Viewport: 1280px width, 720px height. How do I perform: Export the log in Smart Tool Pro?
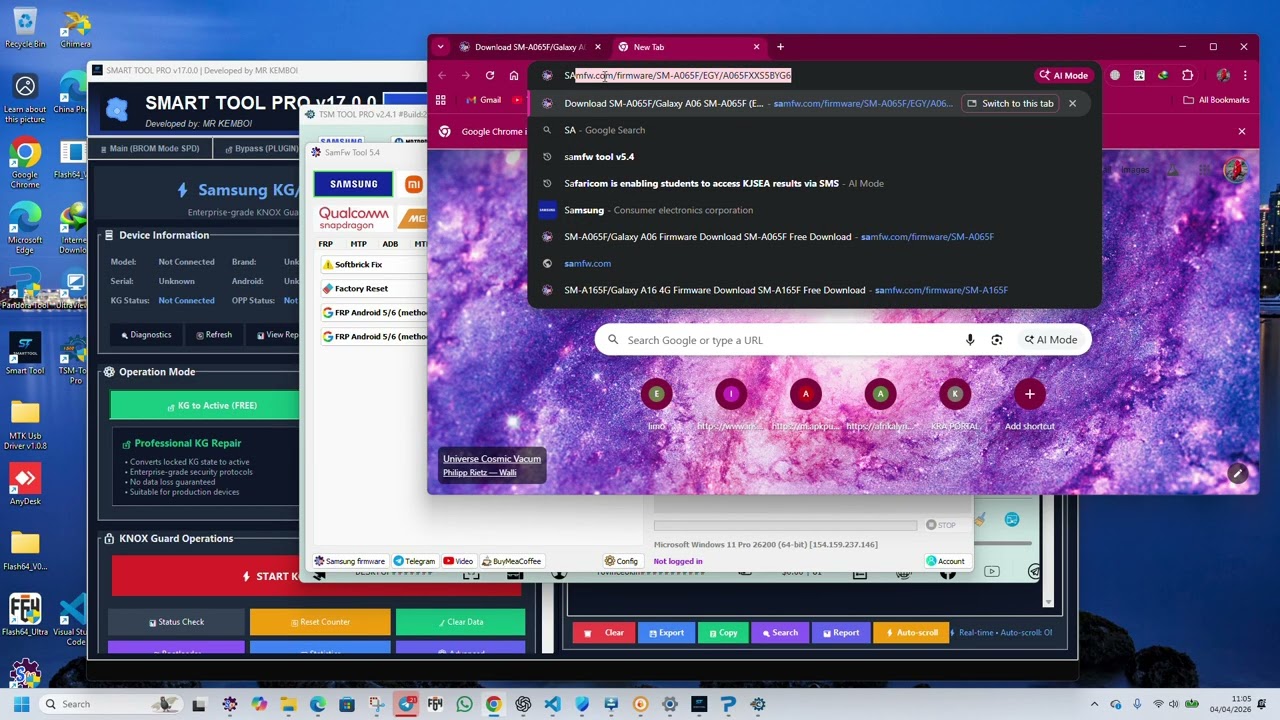coord(666,633)
